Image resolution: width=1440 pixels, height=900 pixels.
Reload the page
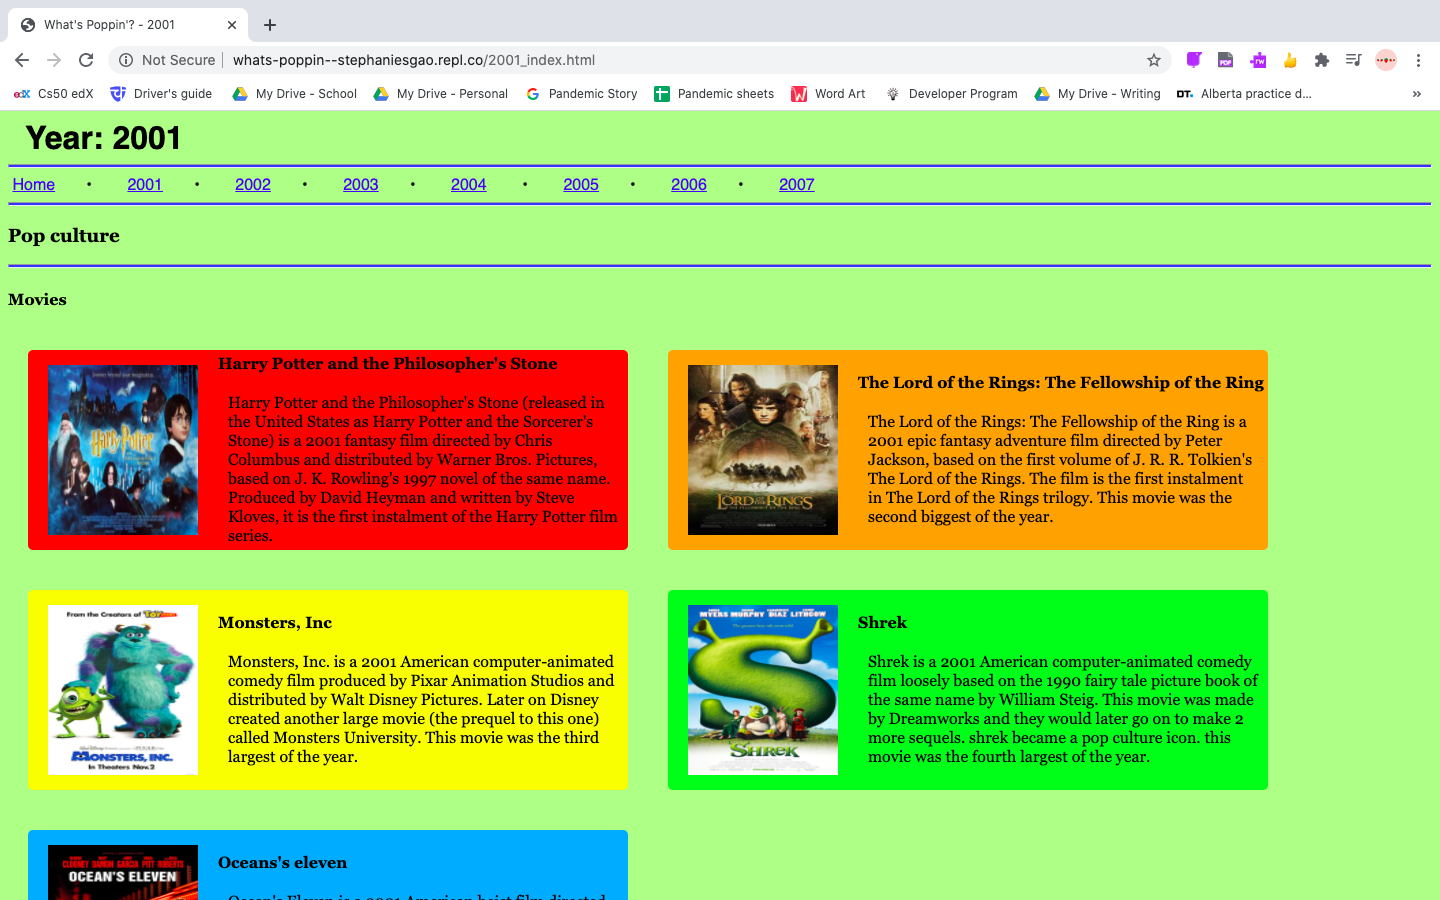point(86,60)
